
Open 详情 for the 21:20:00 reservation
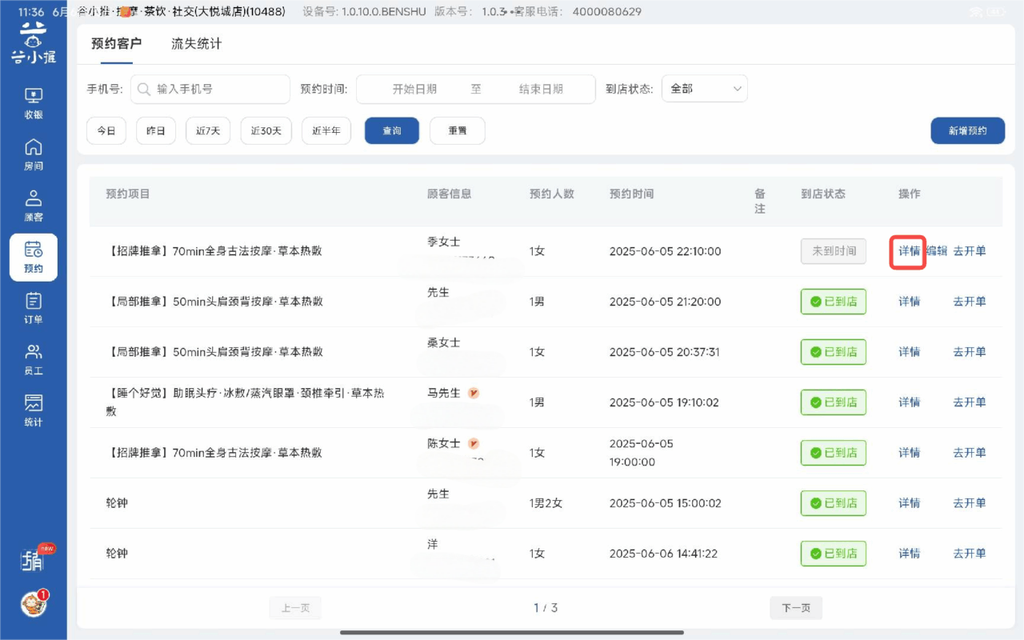908,302
